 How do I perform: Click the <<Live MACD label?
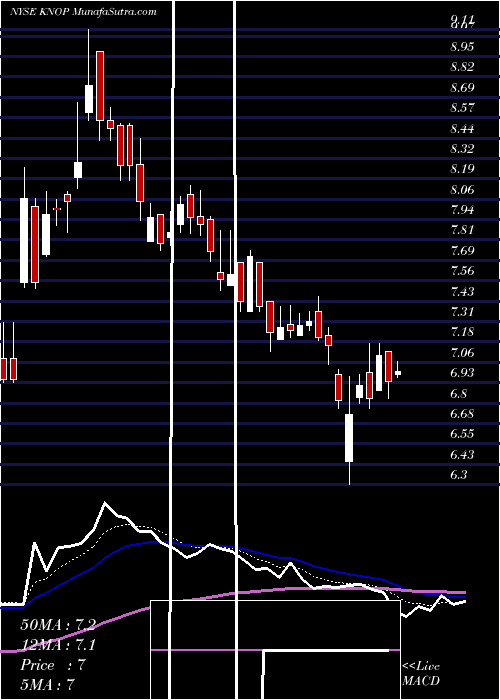421,673
